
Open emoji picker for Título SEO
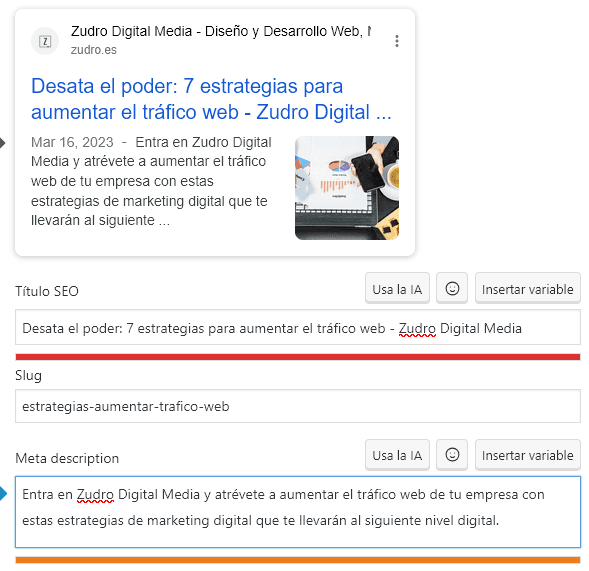(452, 289)
